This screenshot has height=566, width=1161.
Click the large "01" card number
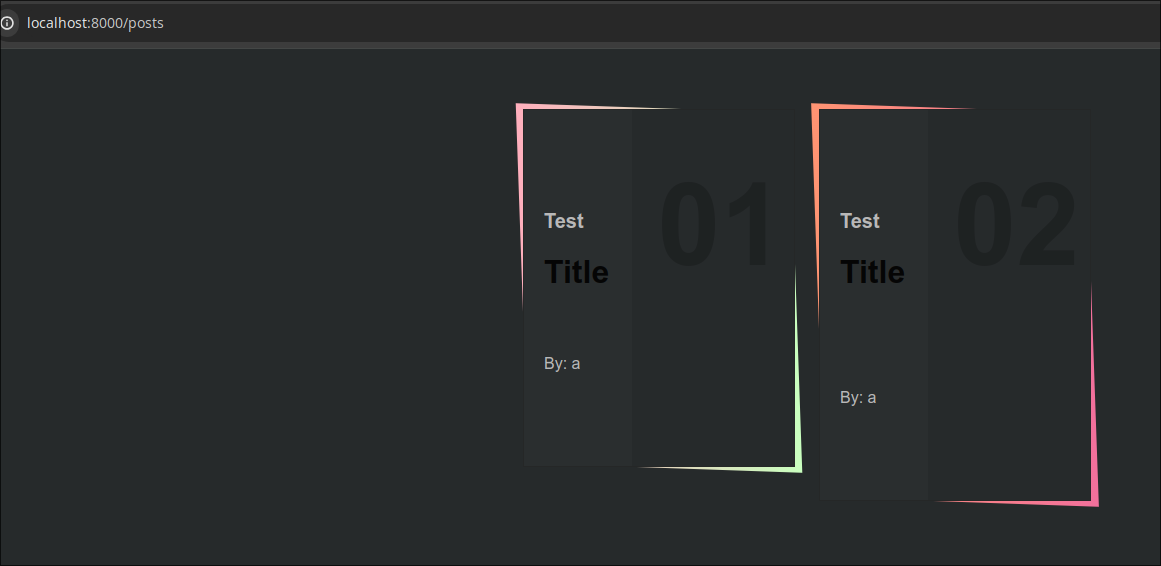tap(716, 225)
